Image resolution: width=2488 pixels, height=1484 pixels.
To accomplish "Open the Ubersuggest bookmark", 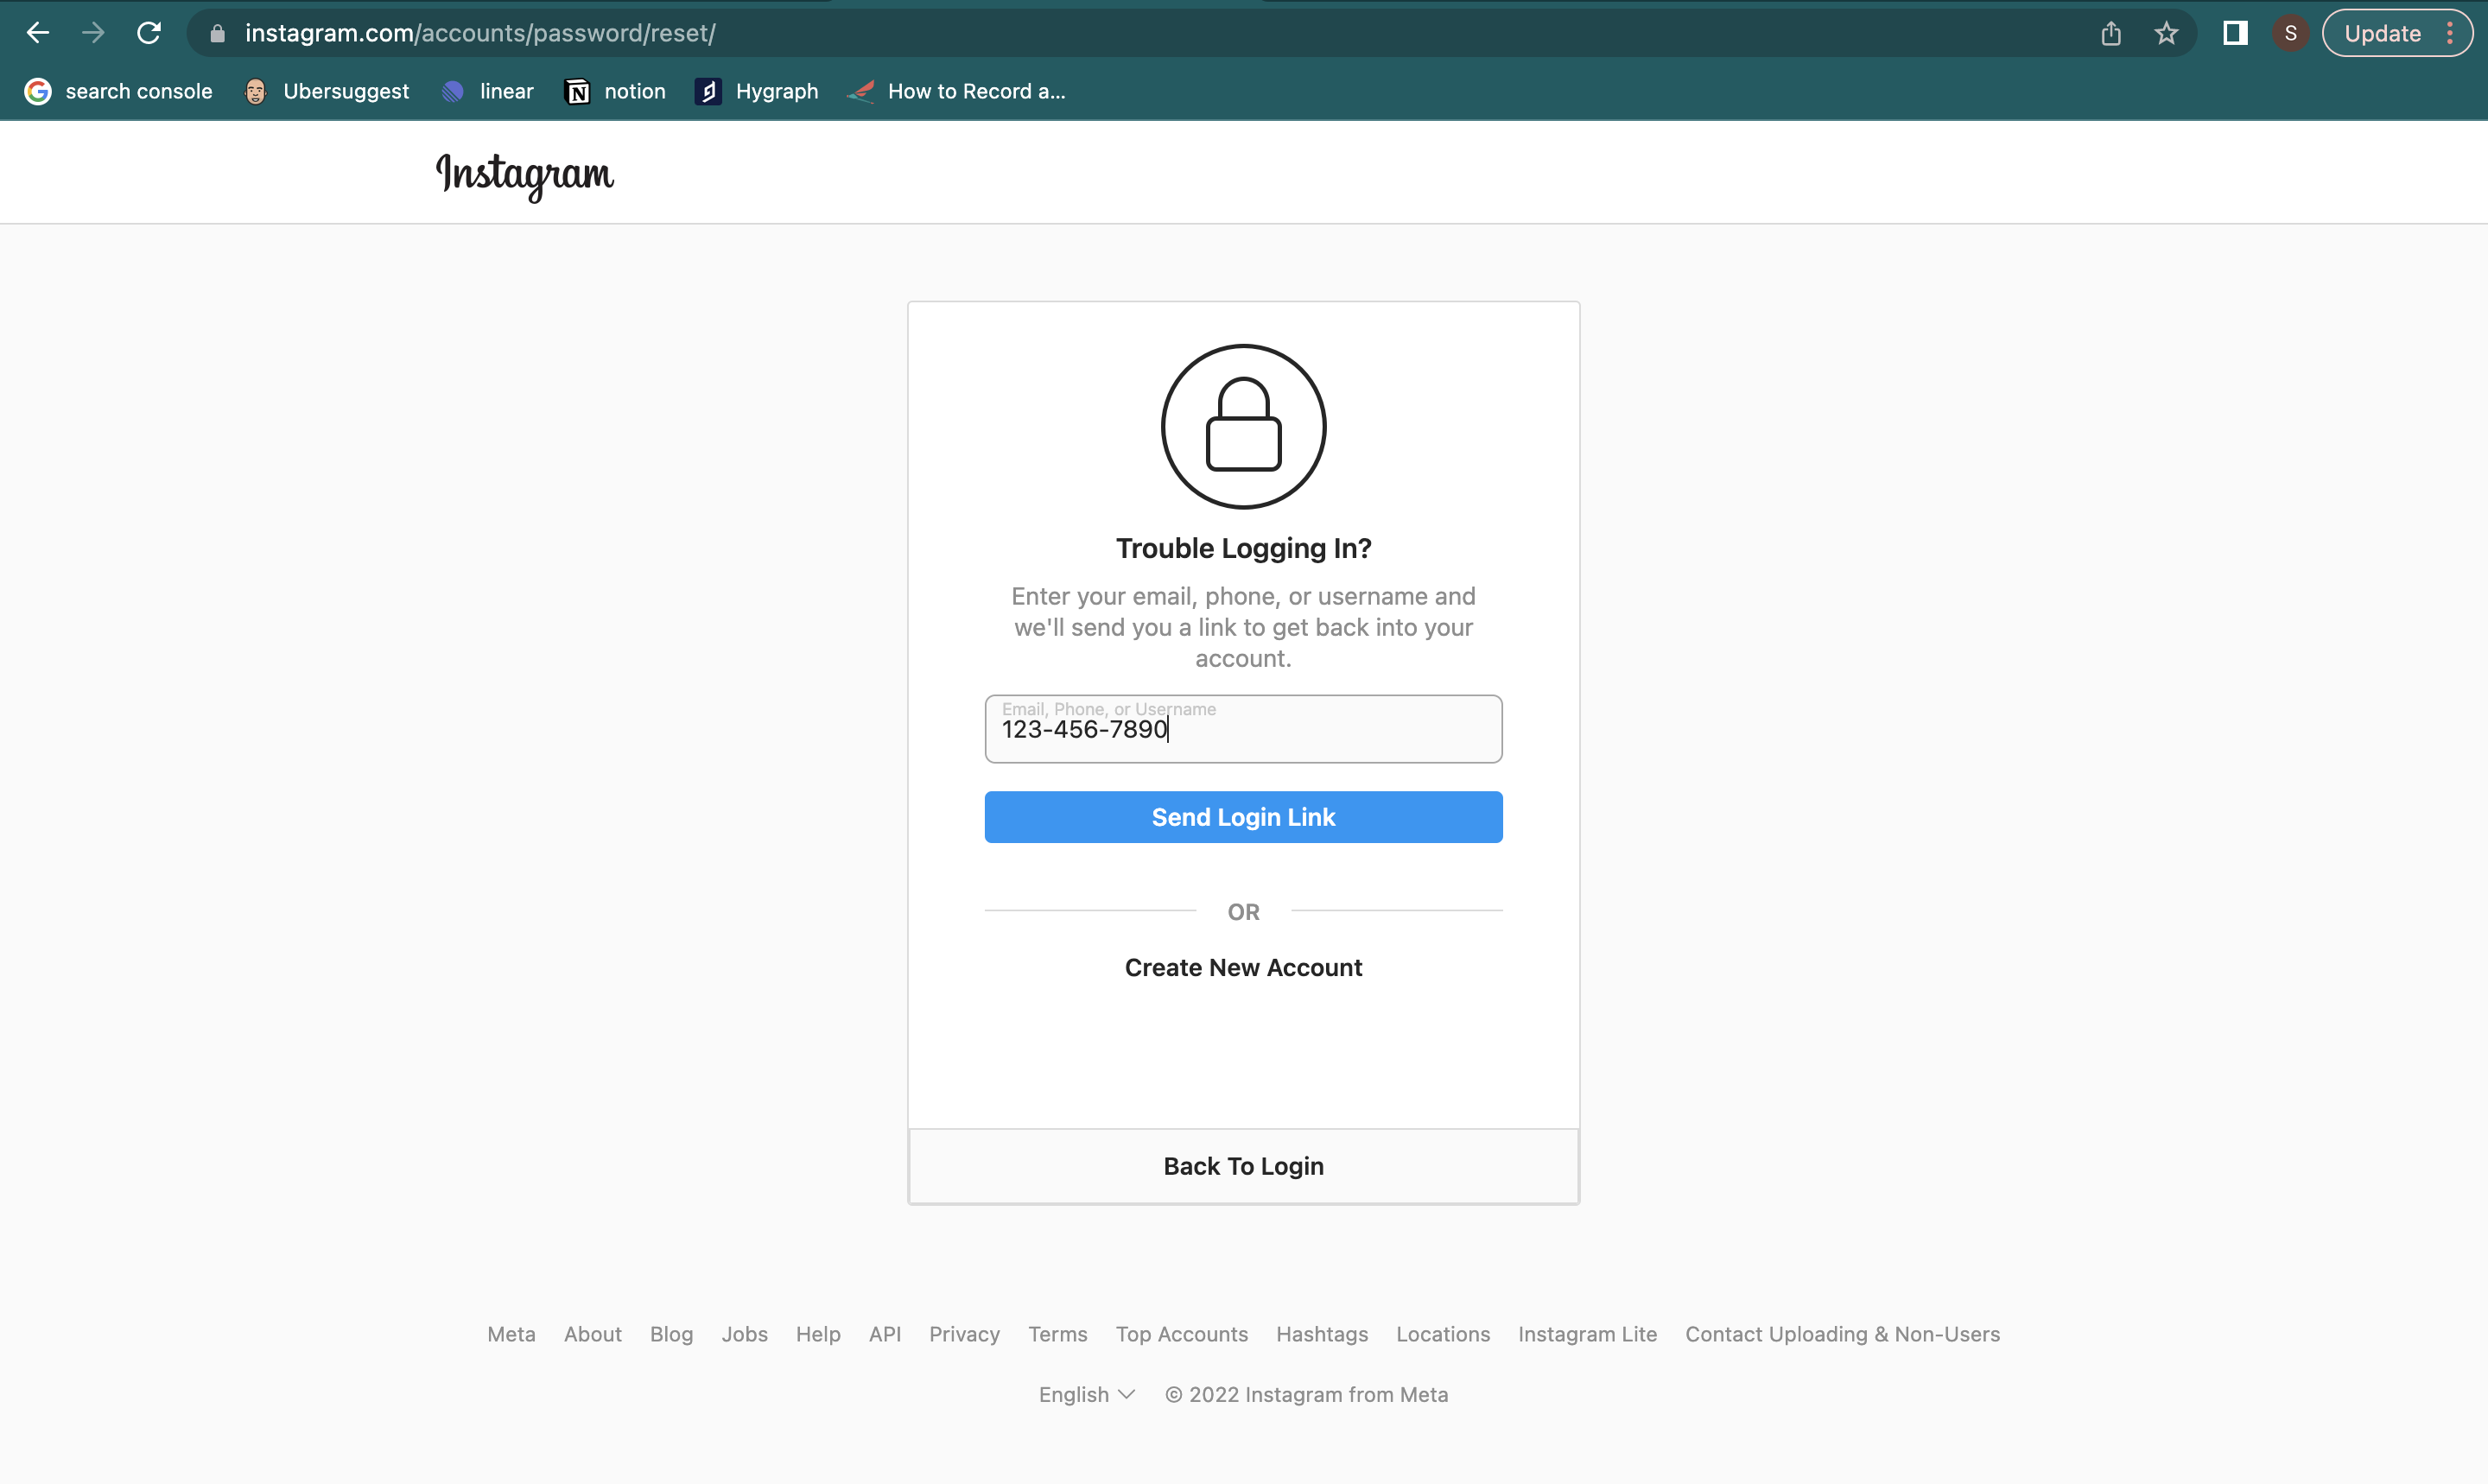I will point(327,91).
